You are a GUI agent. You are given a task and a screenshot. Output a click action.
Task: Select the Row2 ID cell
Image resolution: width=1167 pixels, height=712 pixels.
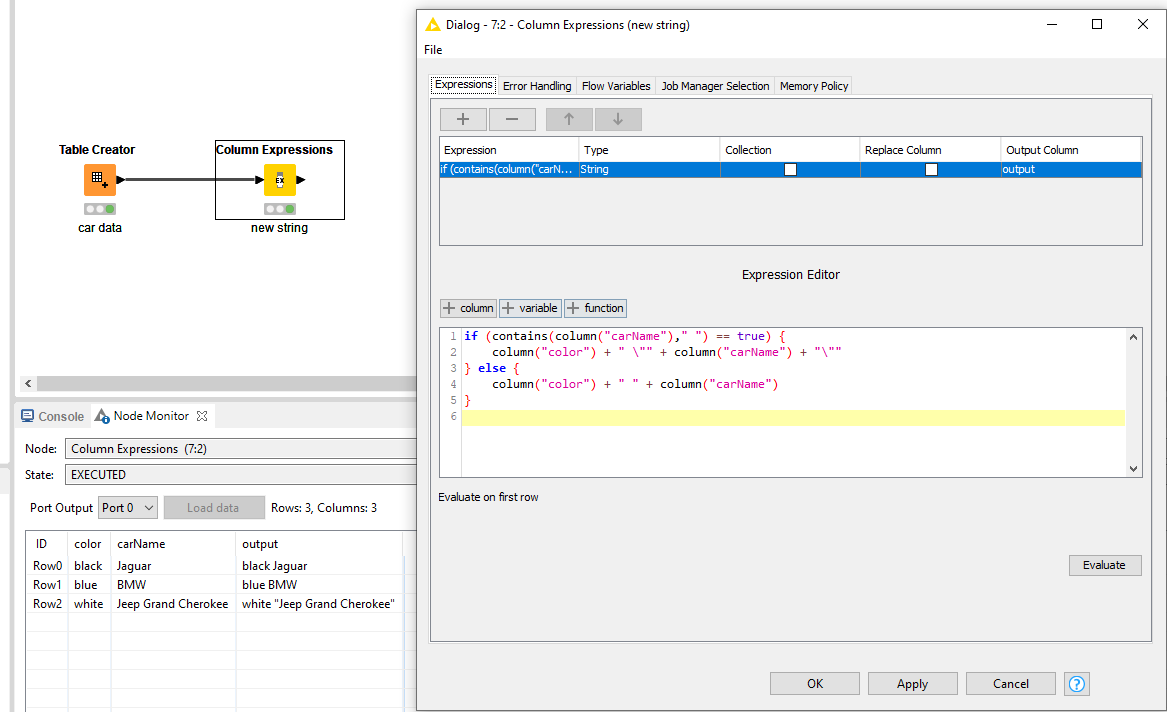click(48, 604)
